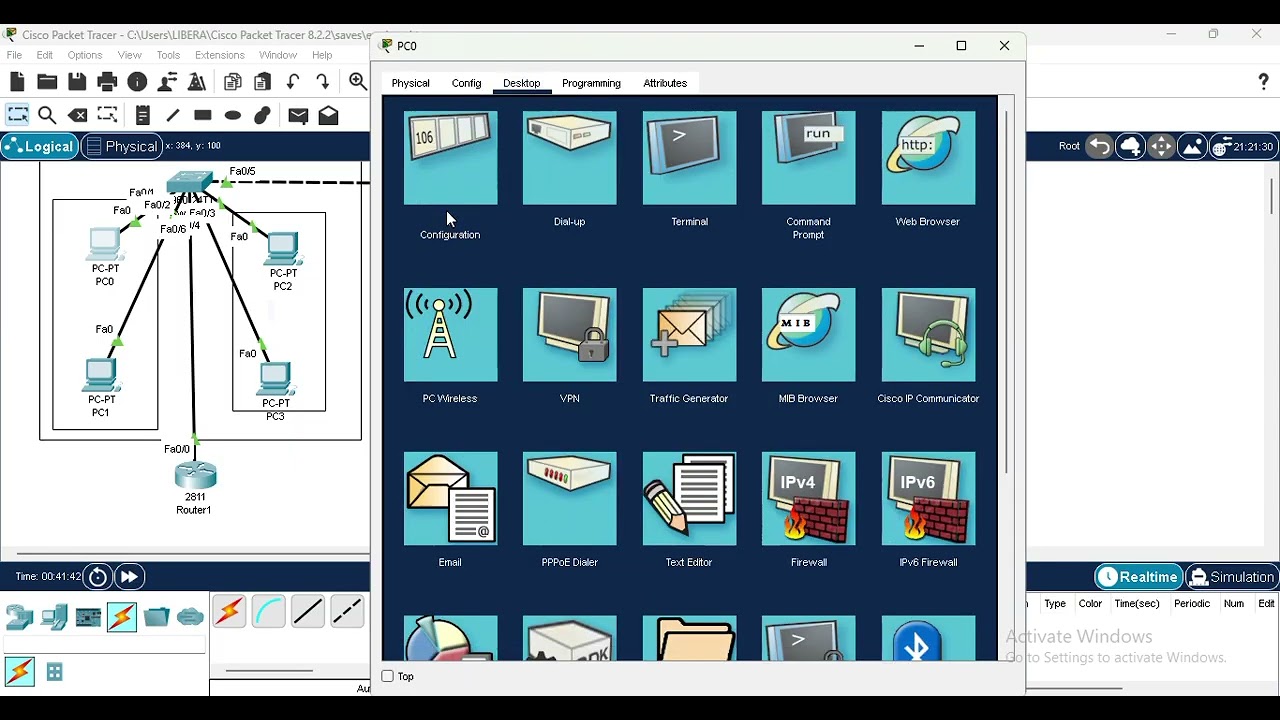
Task: Launch the Web Browser app
Action: point(928,158)
